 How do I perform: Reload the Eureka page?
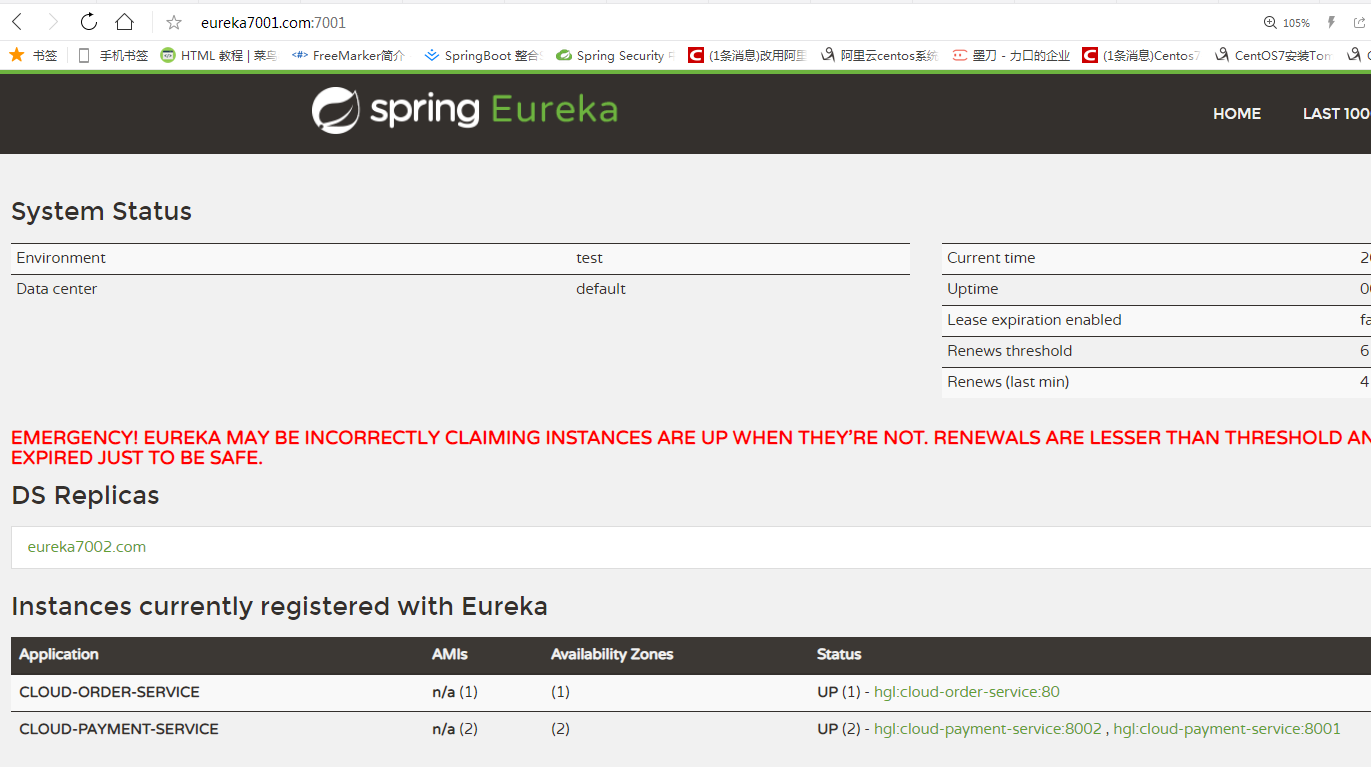click(x=89, y=22)
